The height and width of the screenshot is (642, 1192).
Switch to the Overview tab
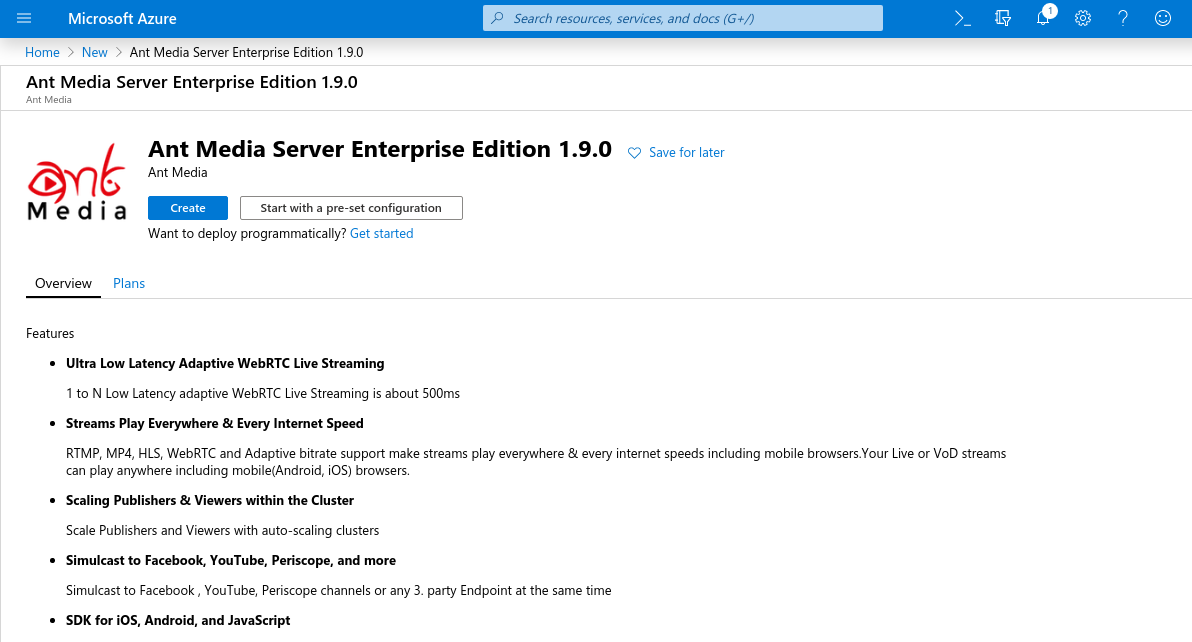[63, 283]
